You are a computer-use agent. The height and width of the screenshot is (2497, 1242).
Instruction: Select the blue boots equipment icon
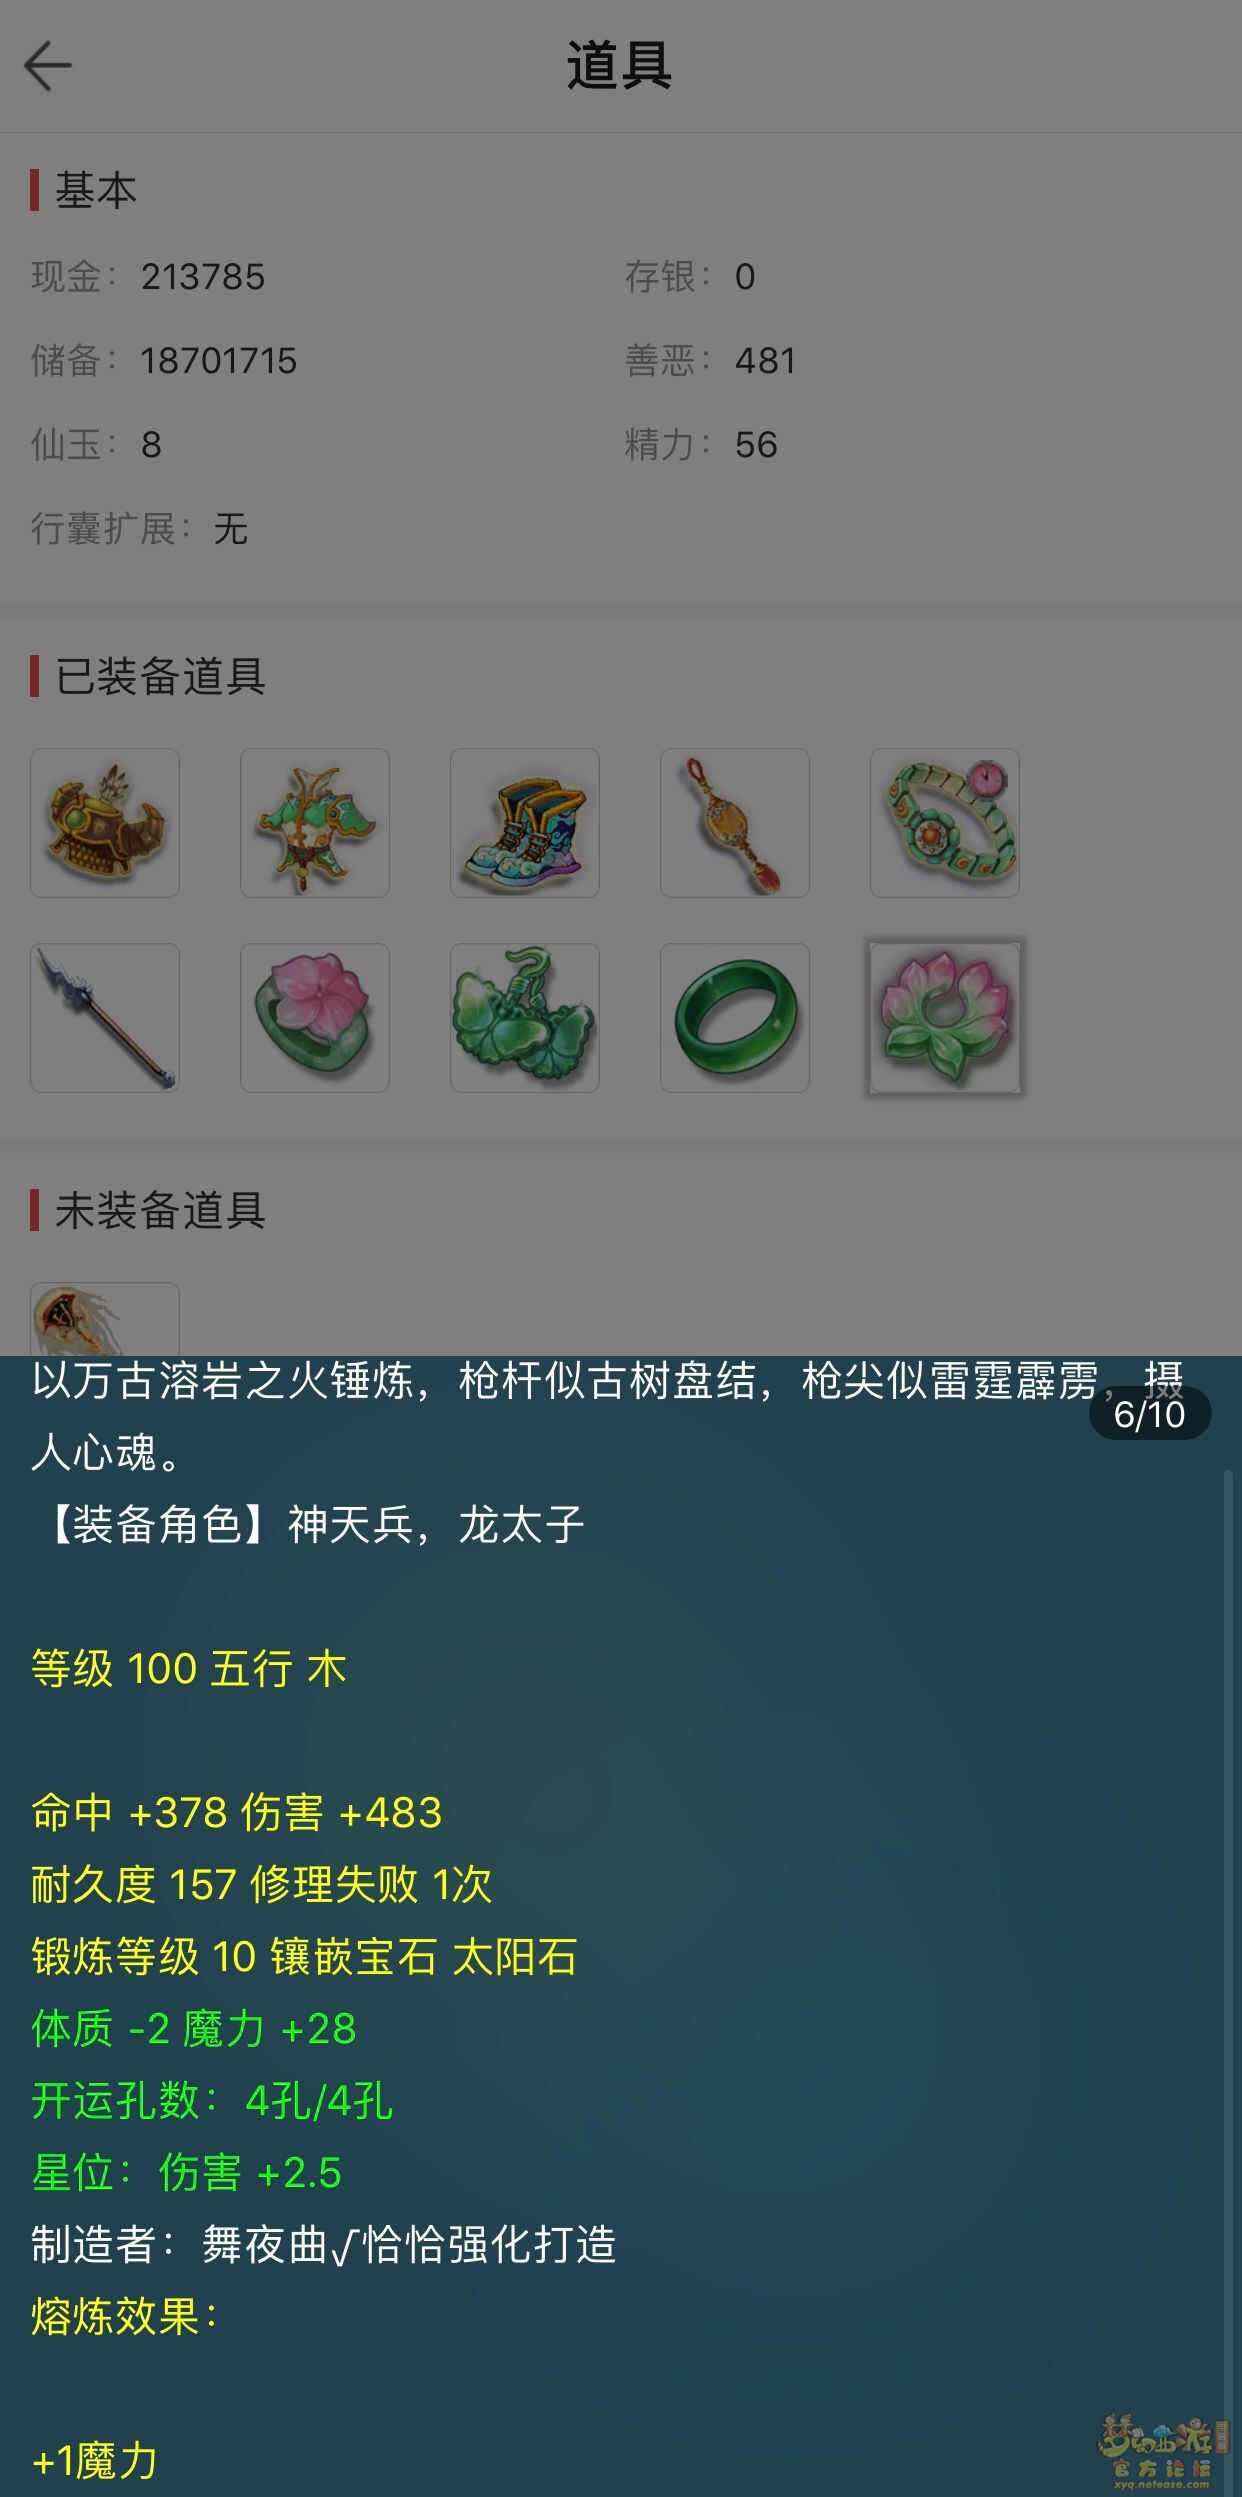tap(525, 823)
